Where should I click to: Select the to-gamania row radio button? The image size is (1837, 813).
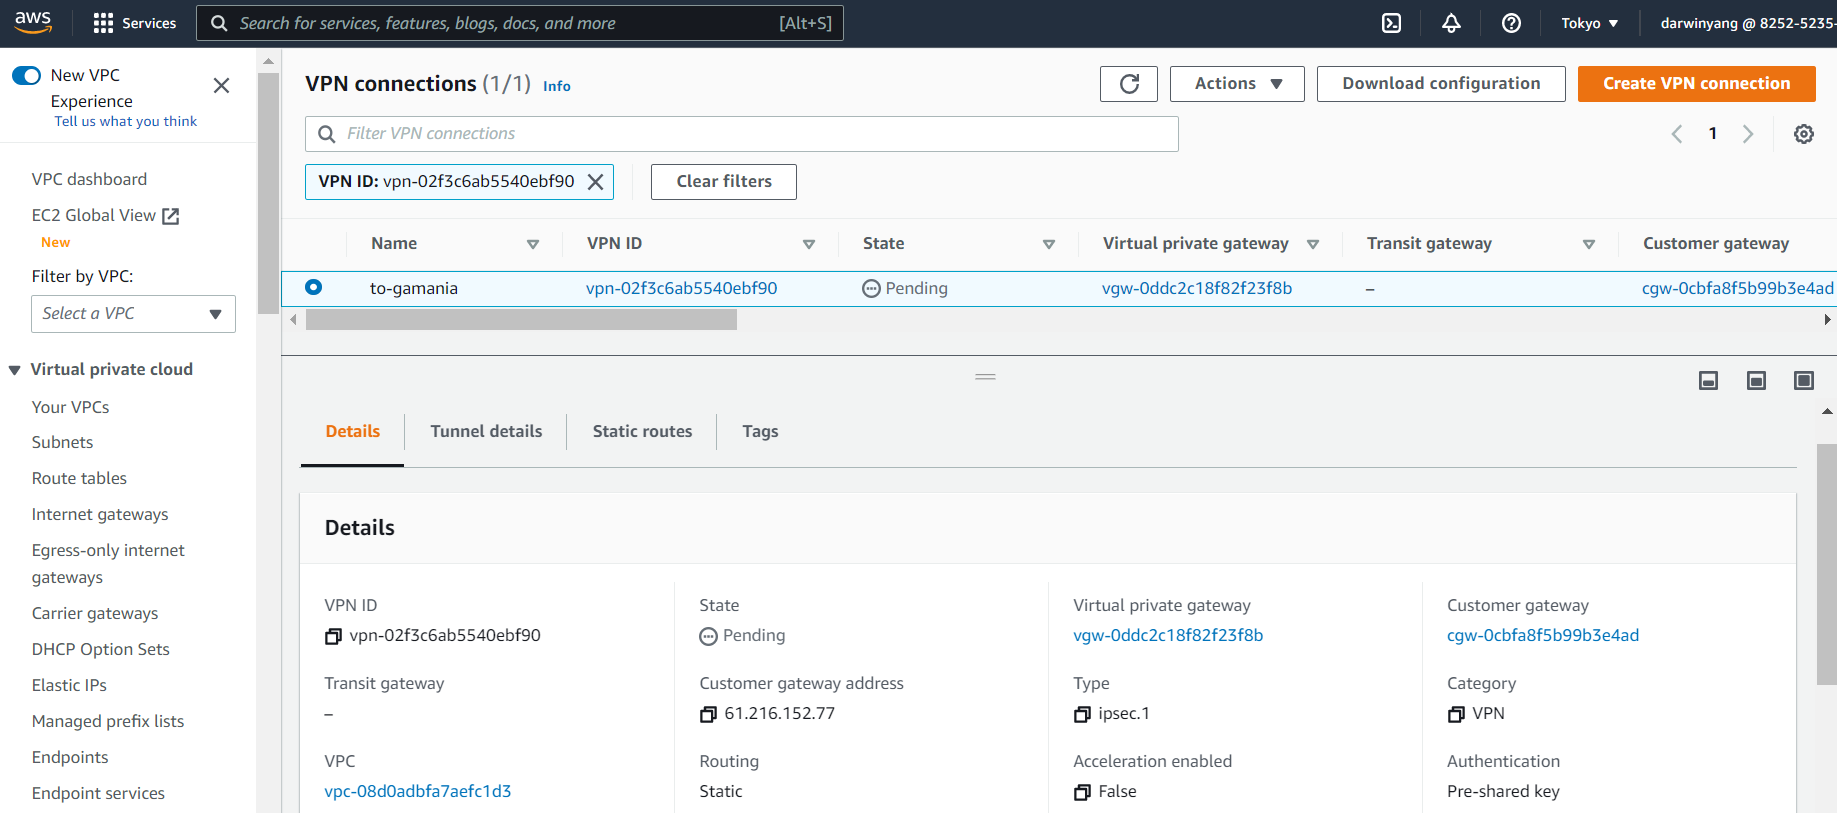314,288
